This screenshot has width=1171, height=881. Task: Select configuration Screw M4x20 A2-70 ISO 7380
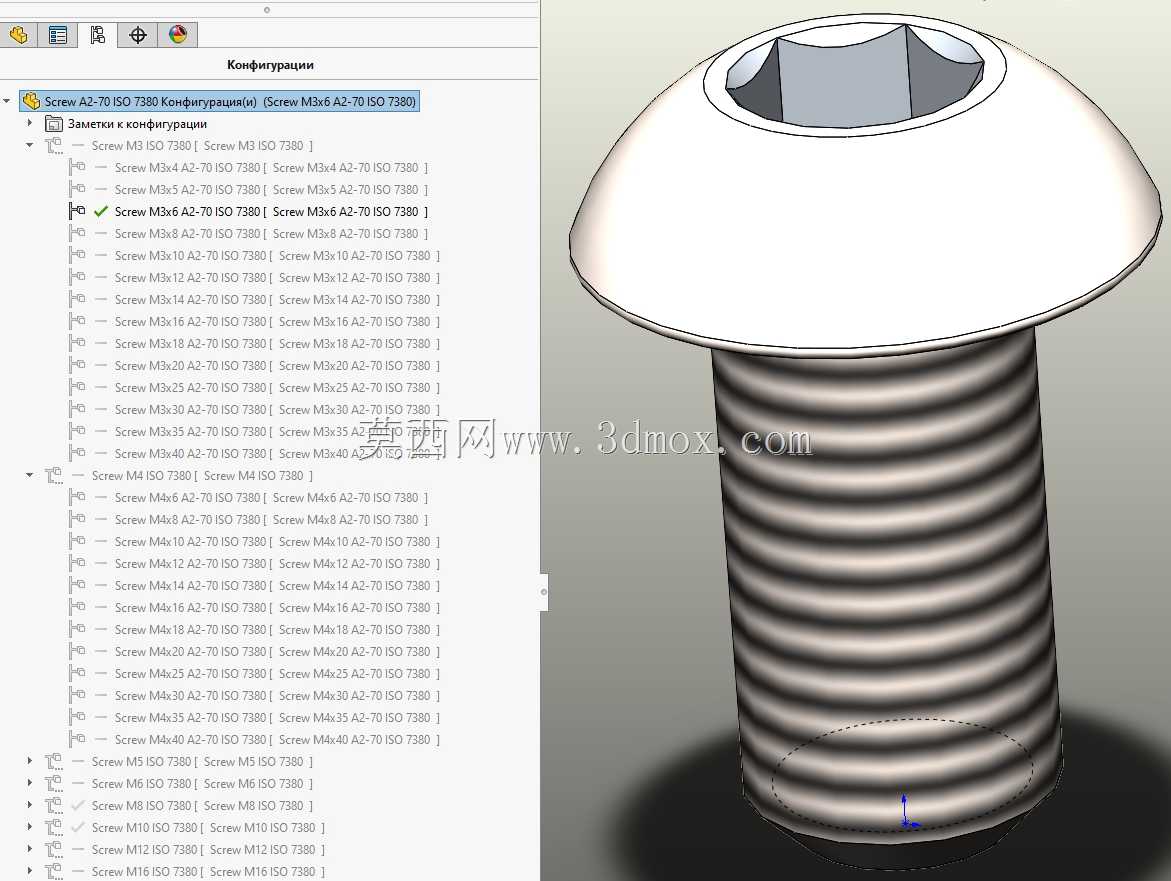pos(277,652)
